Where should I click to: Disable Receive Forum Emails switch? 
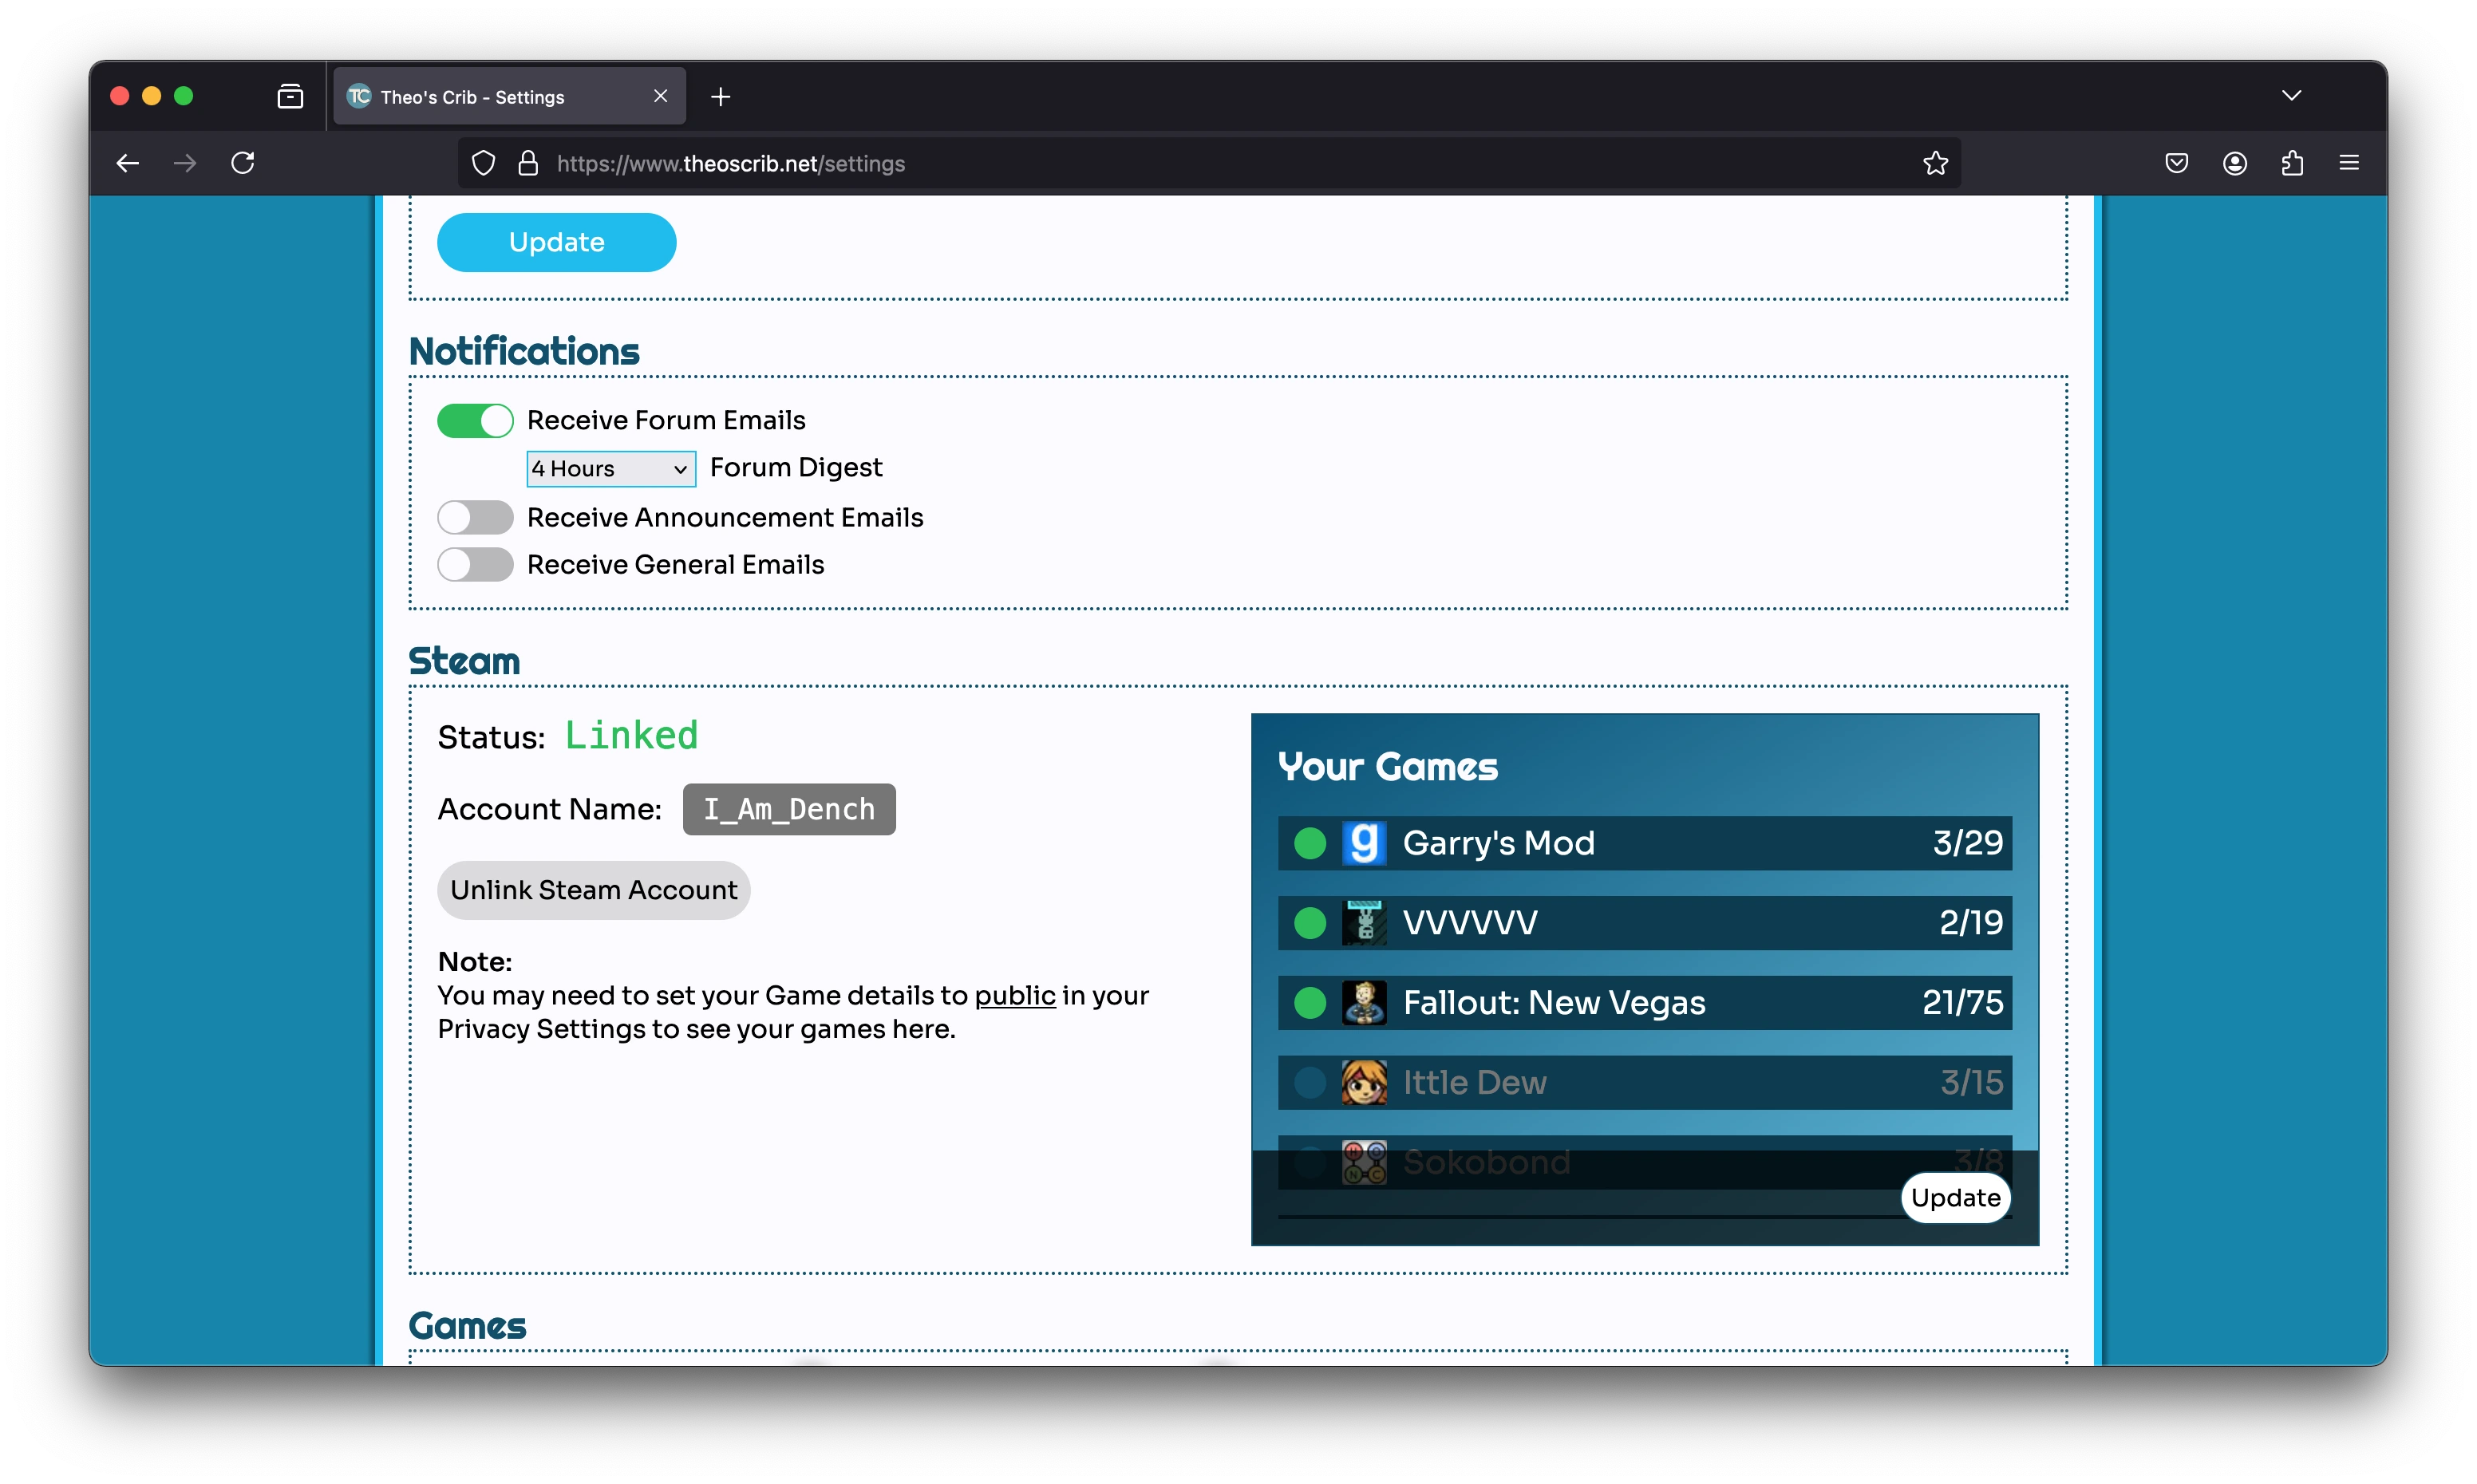(475, 420)
